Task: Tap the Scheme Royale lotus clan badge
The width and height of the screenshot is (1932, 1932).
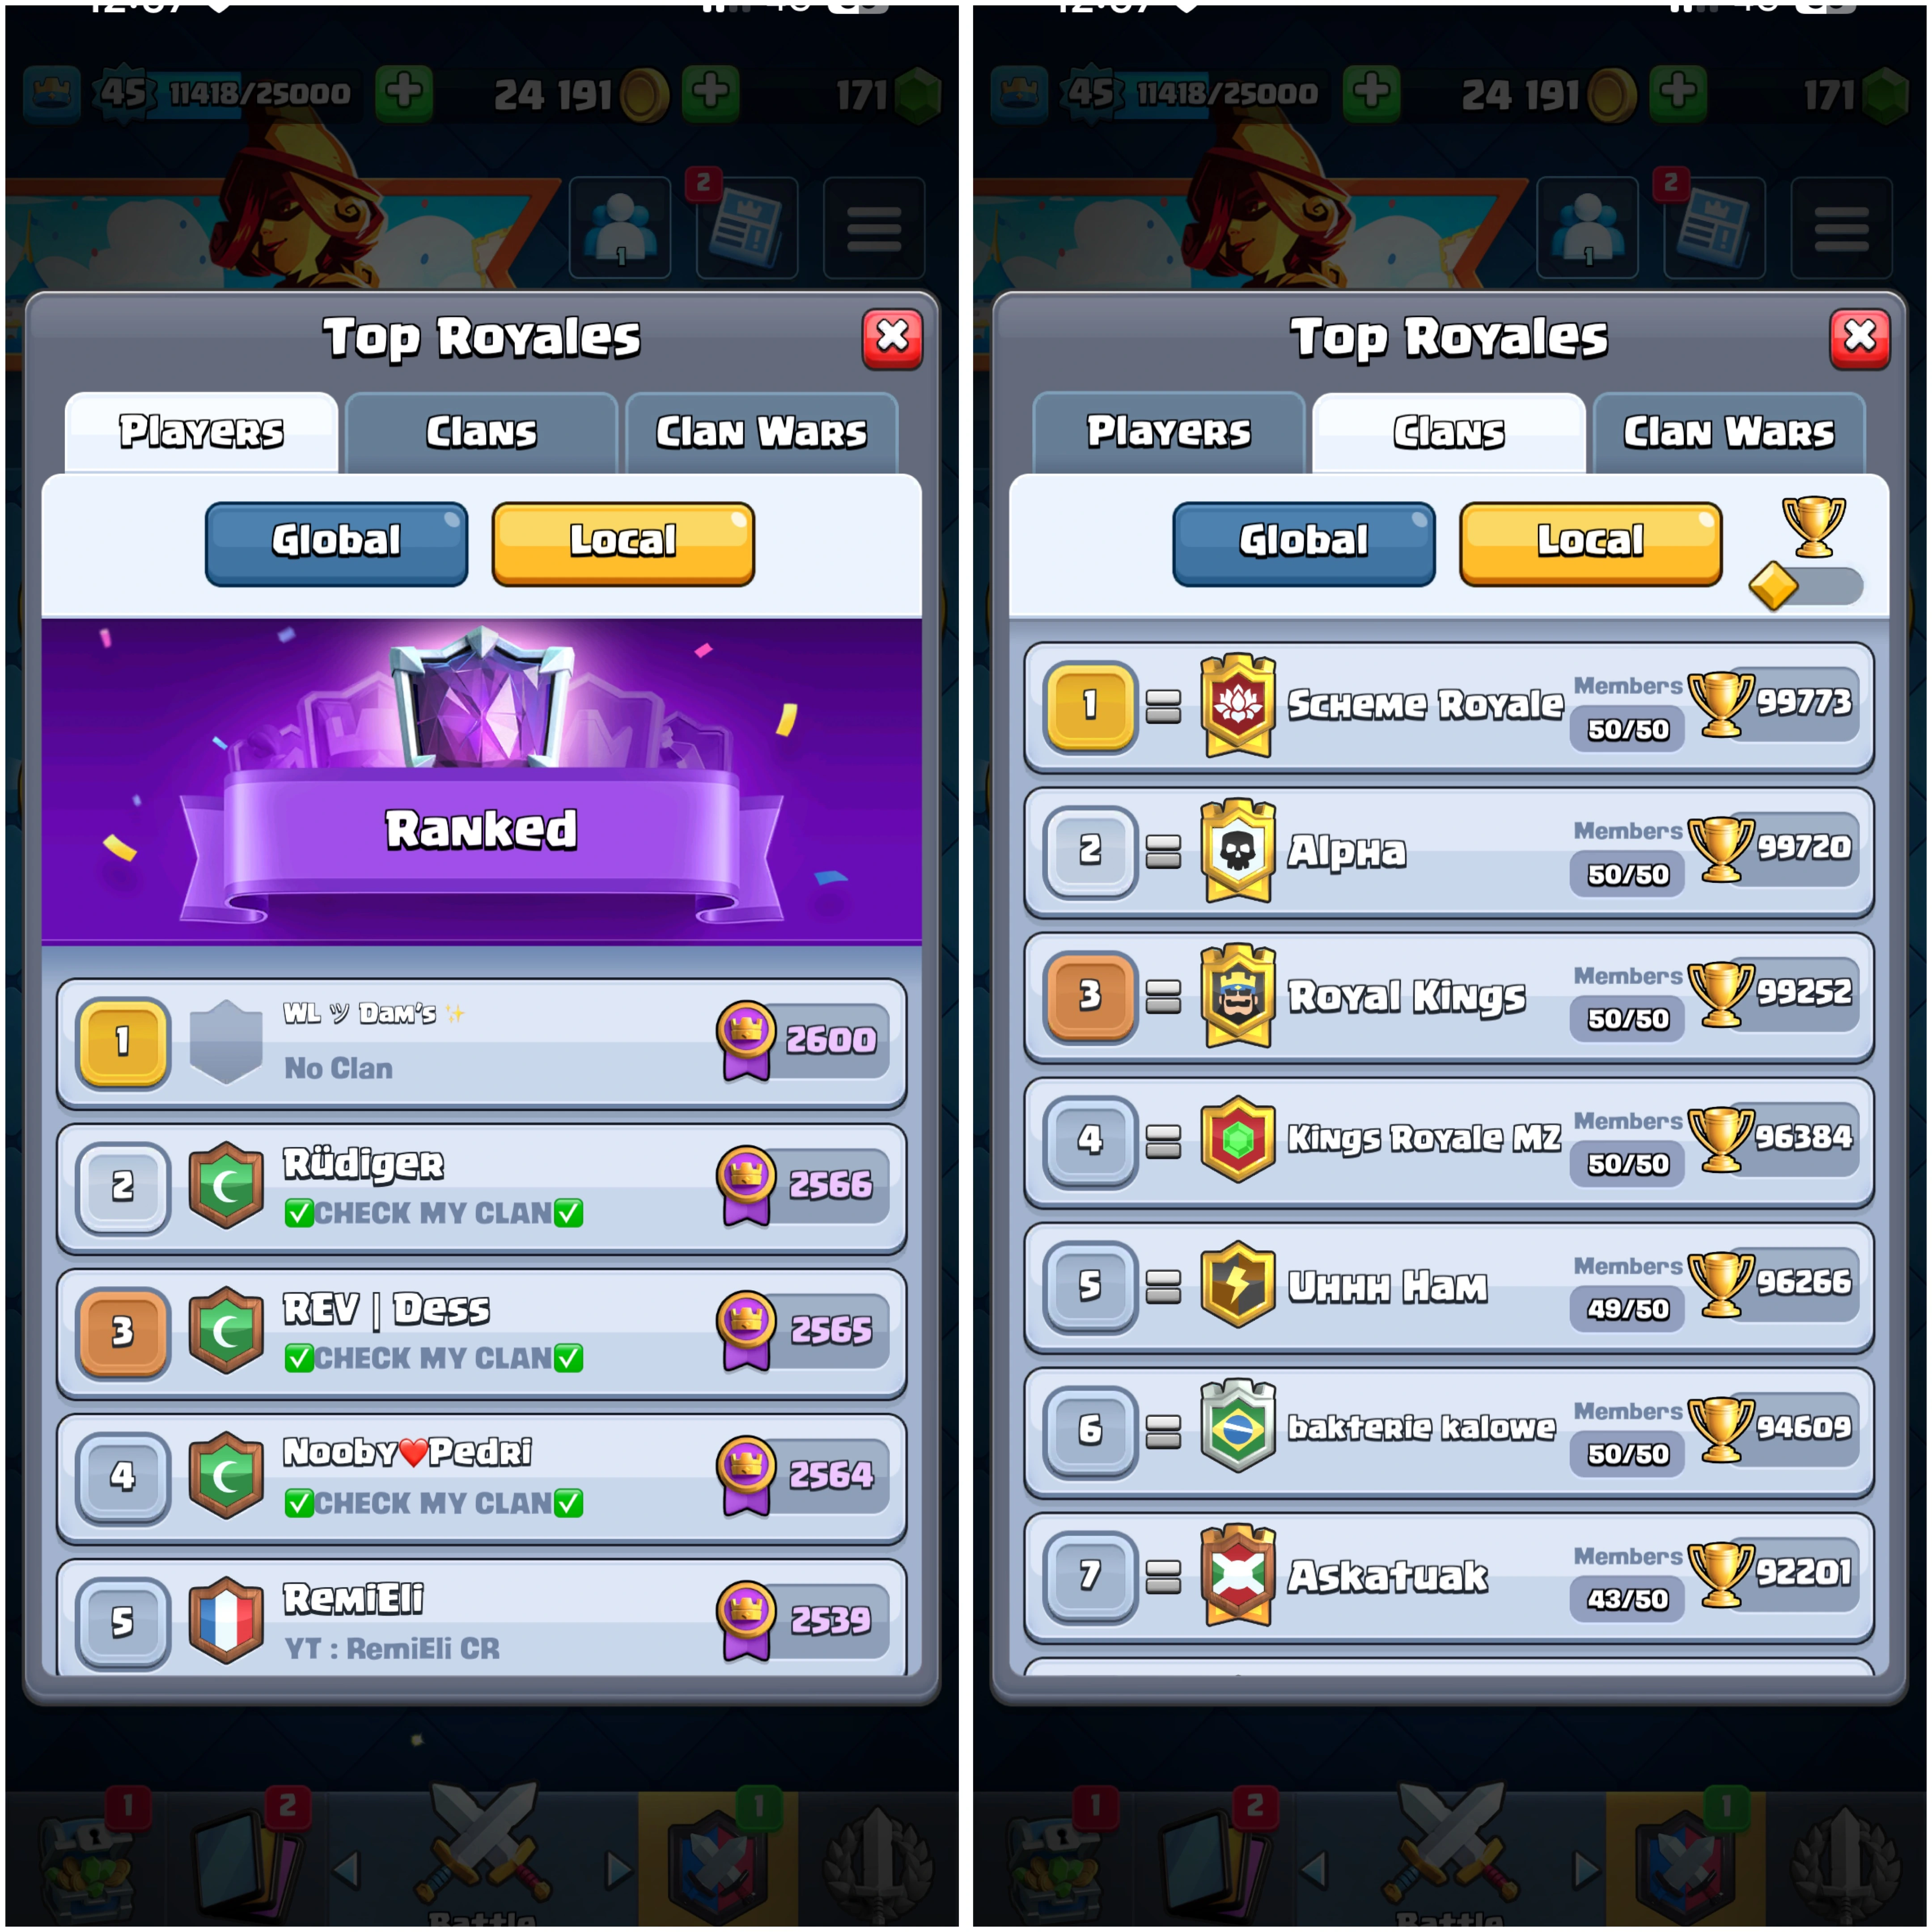Action: [x=1238, y=706]
